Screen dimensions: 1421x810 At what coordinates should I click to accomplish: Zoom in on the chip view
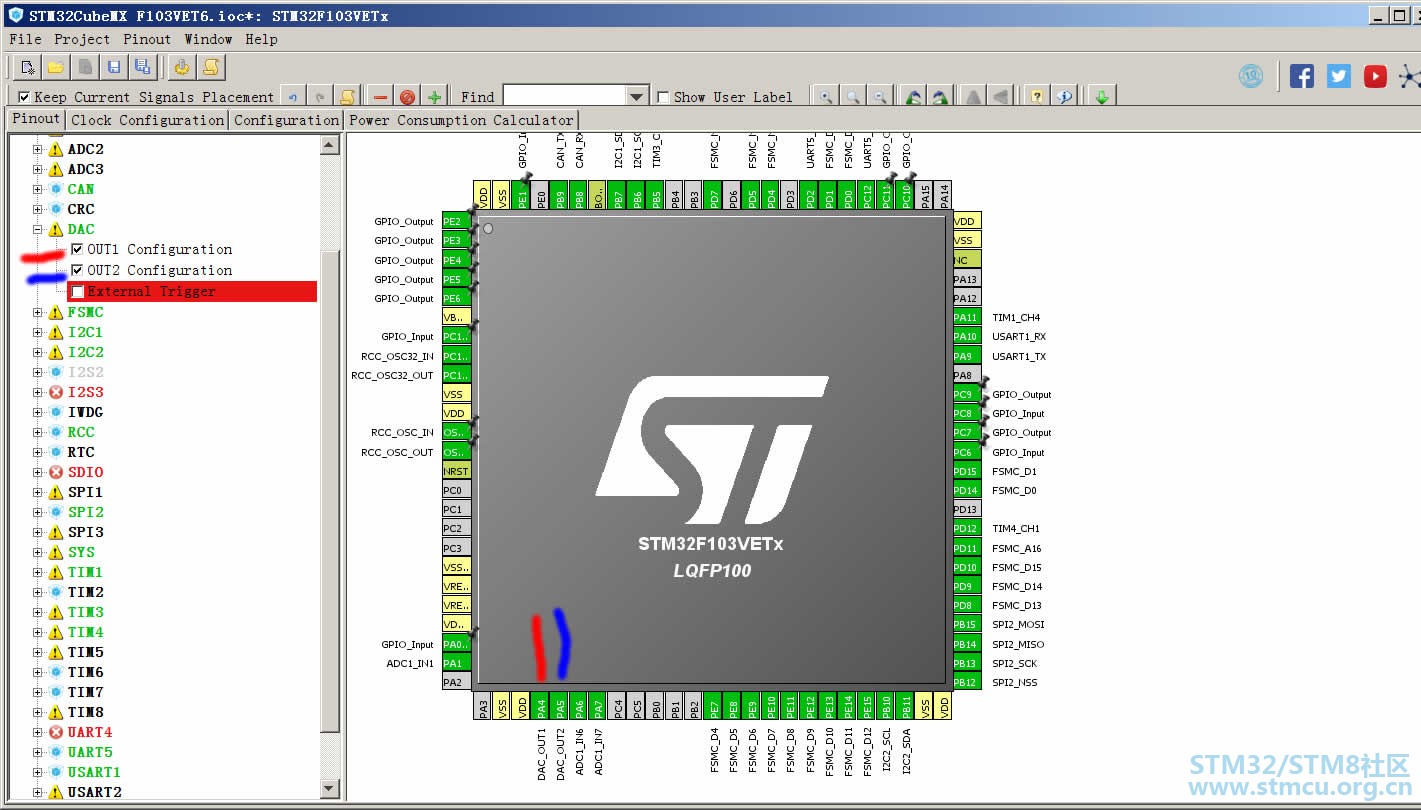[x=826, y=97]
